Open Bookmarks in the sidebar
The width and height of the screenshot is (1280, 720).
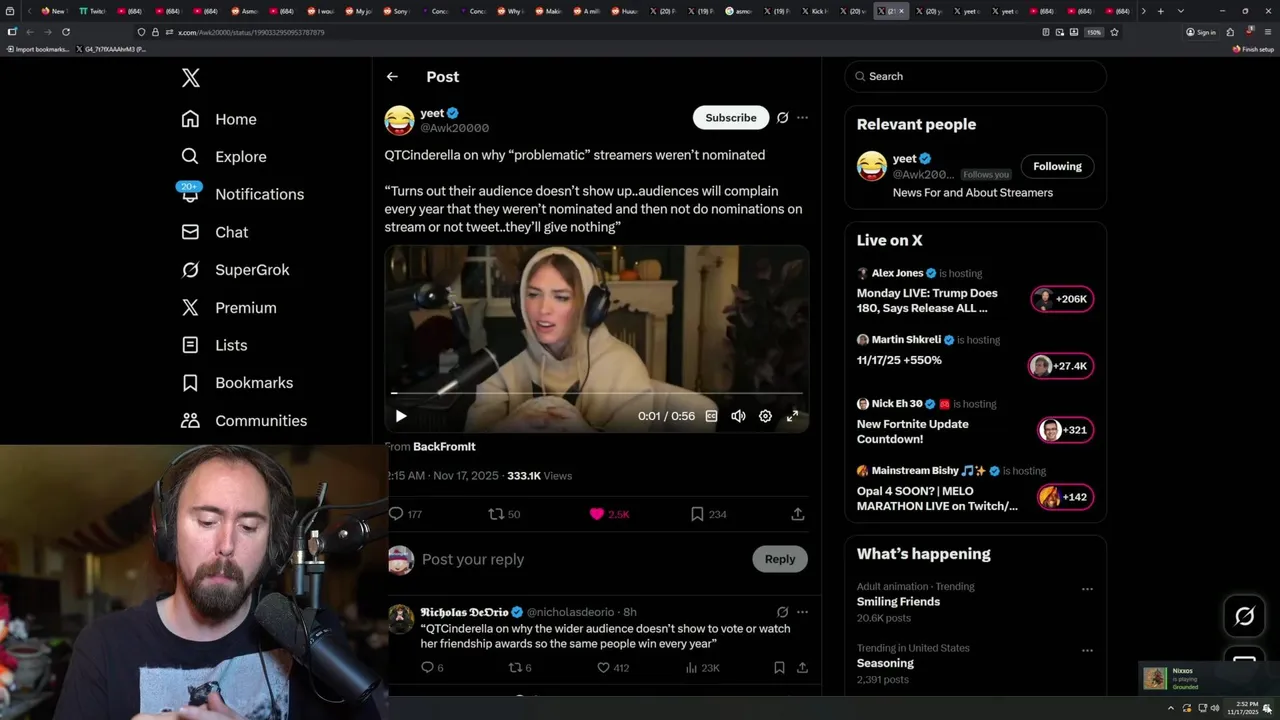click(x=237, y=383)
